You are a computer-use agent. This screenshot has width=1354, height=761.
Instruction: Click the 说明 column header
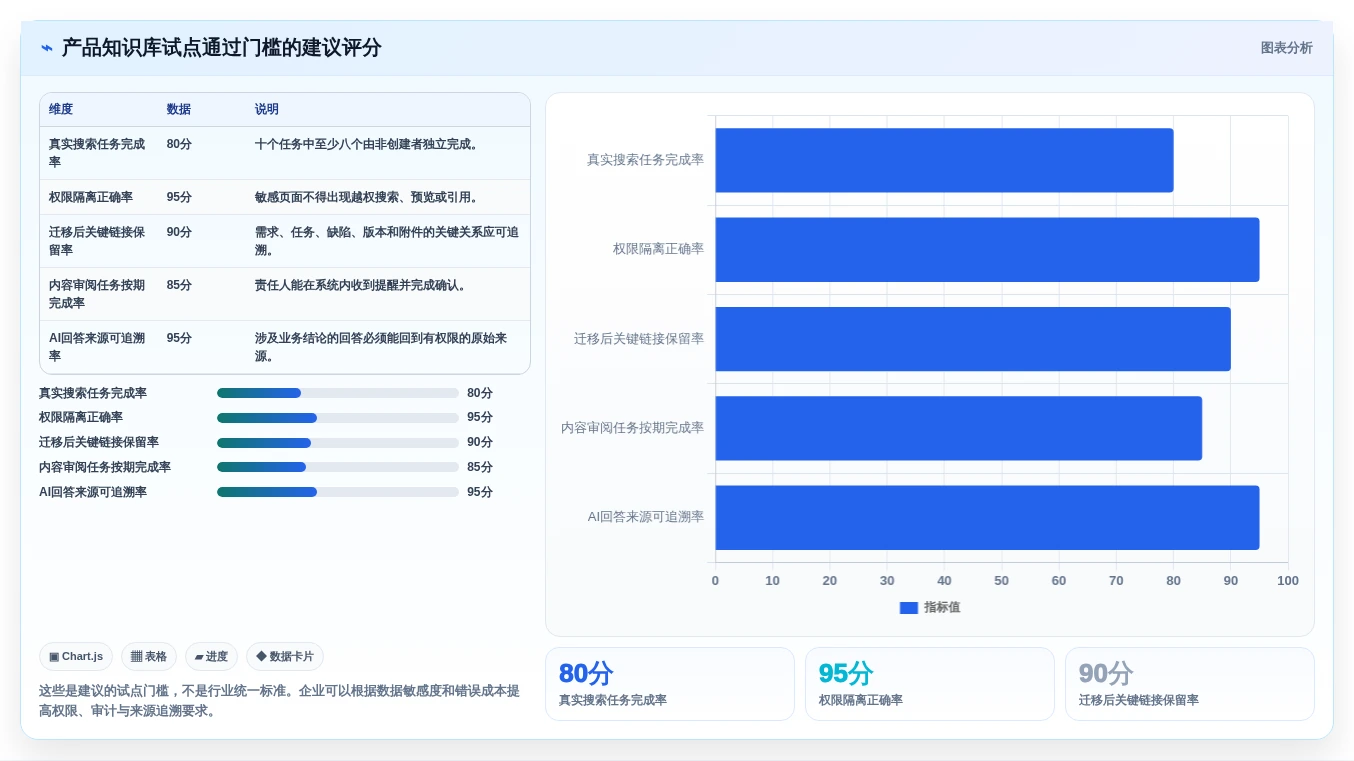coord(267,109)
